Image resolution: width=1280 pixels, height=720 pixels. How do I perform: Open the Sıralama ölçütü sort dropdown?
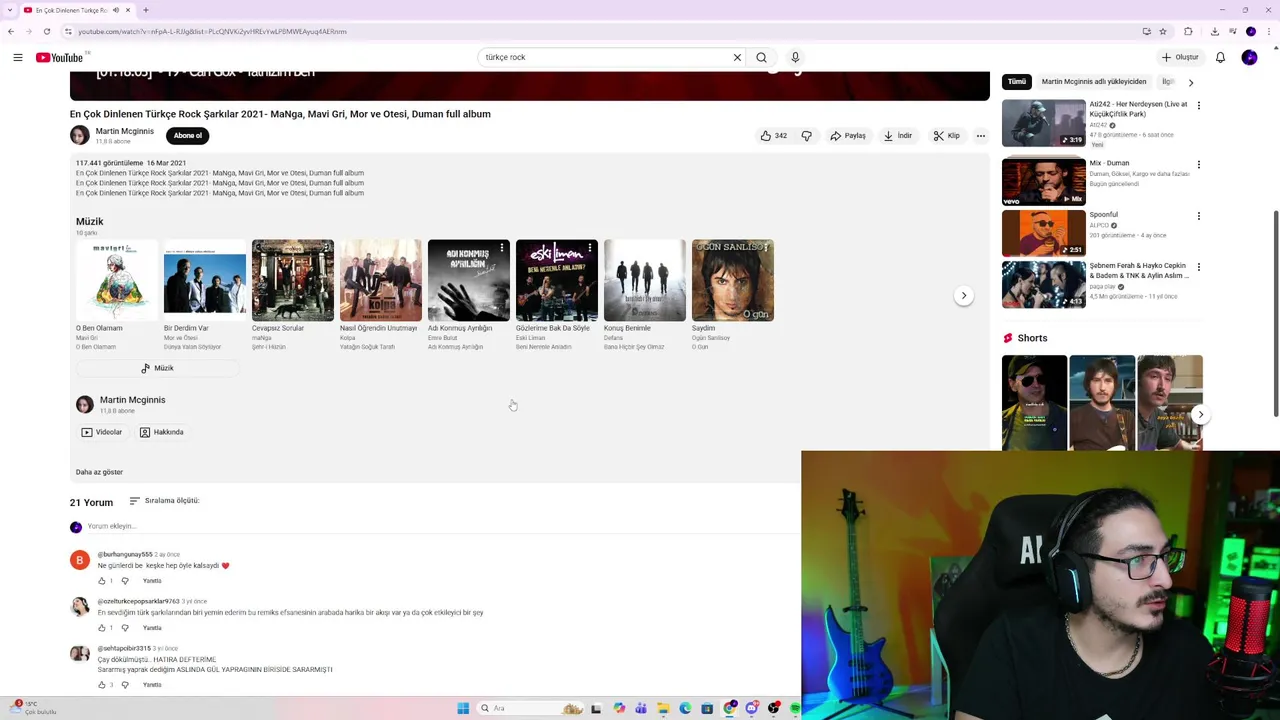tap(164, 501)
